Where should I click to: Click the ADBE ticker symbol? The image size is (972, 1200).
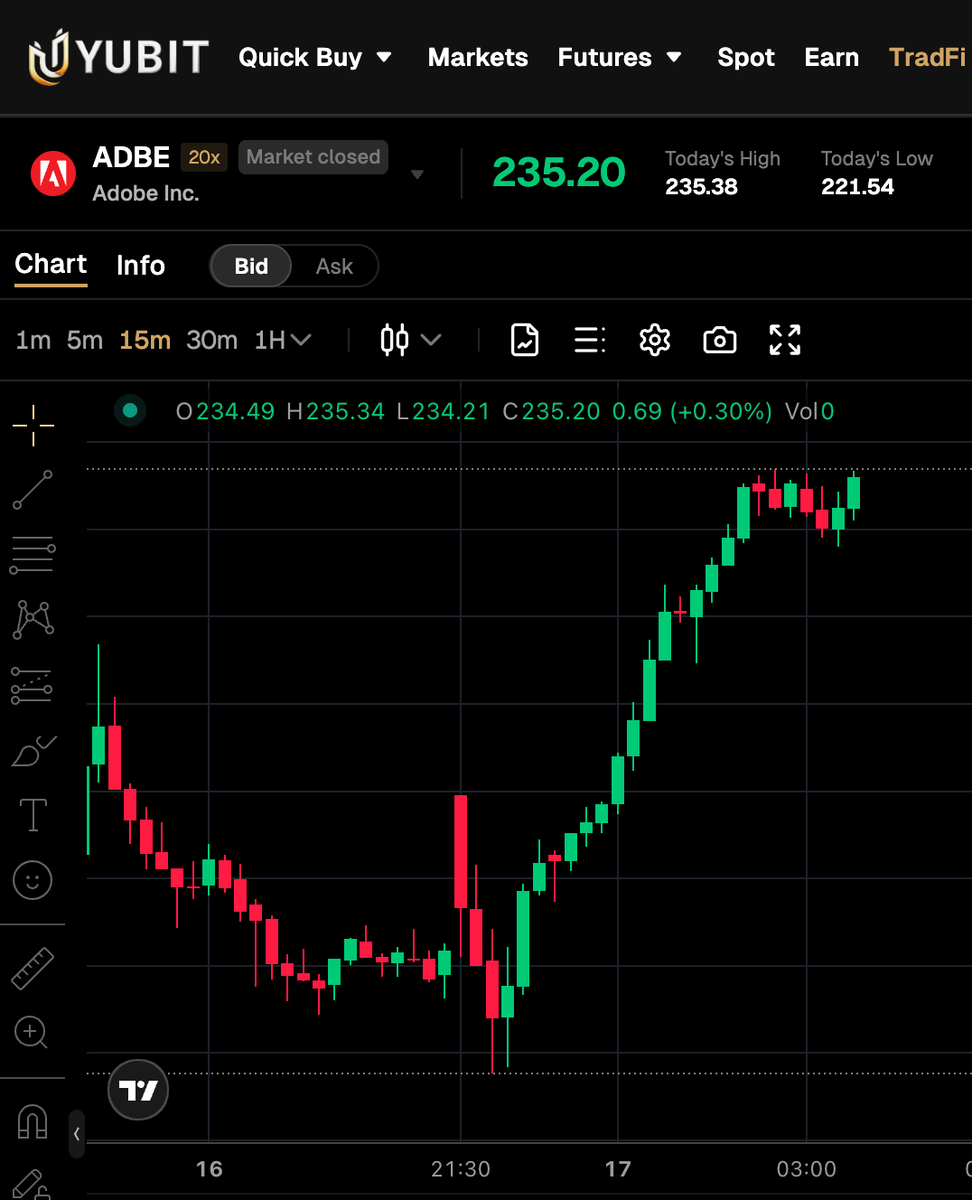[132, 157]
